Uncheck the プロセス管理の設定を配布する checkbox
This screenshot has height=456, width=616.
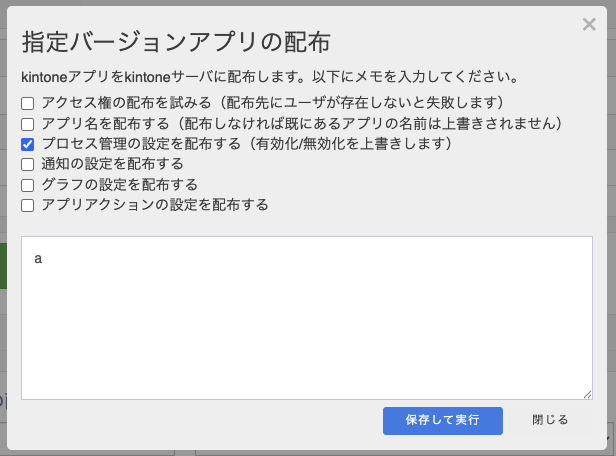point(28,144)
